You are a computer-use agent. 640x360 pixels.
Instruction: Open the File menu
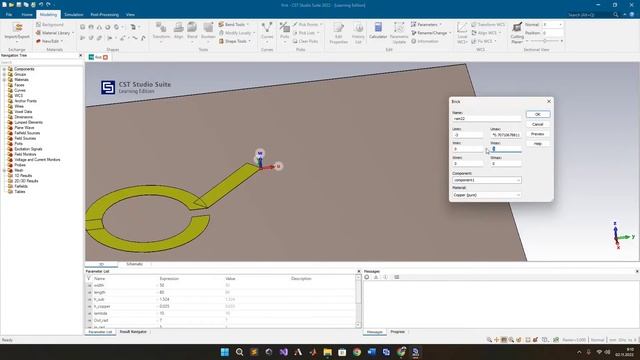point(9,15)
